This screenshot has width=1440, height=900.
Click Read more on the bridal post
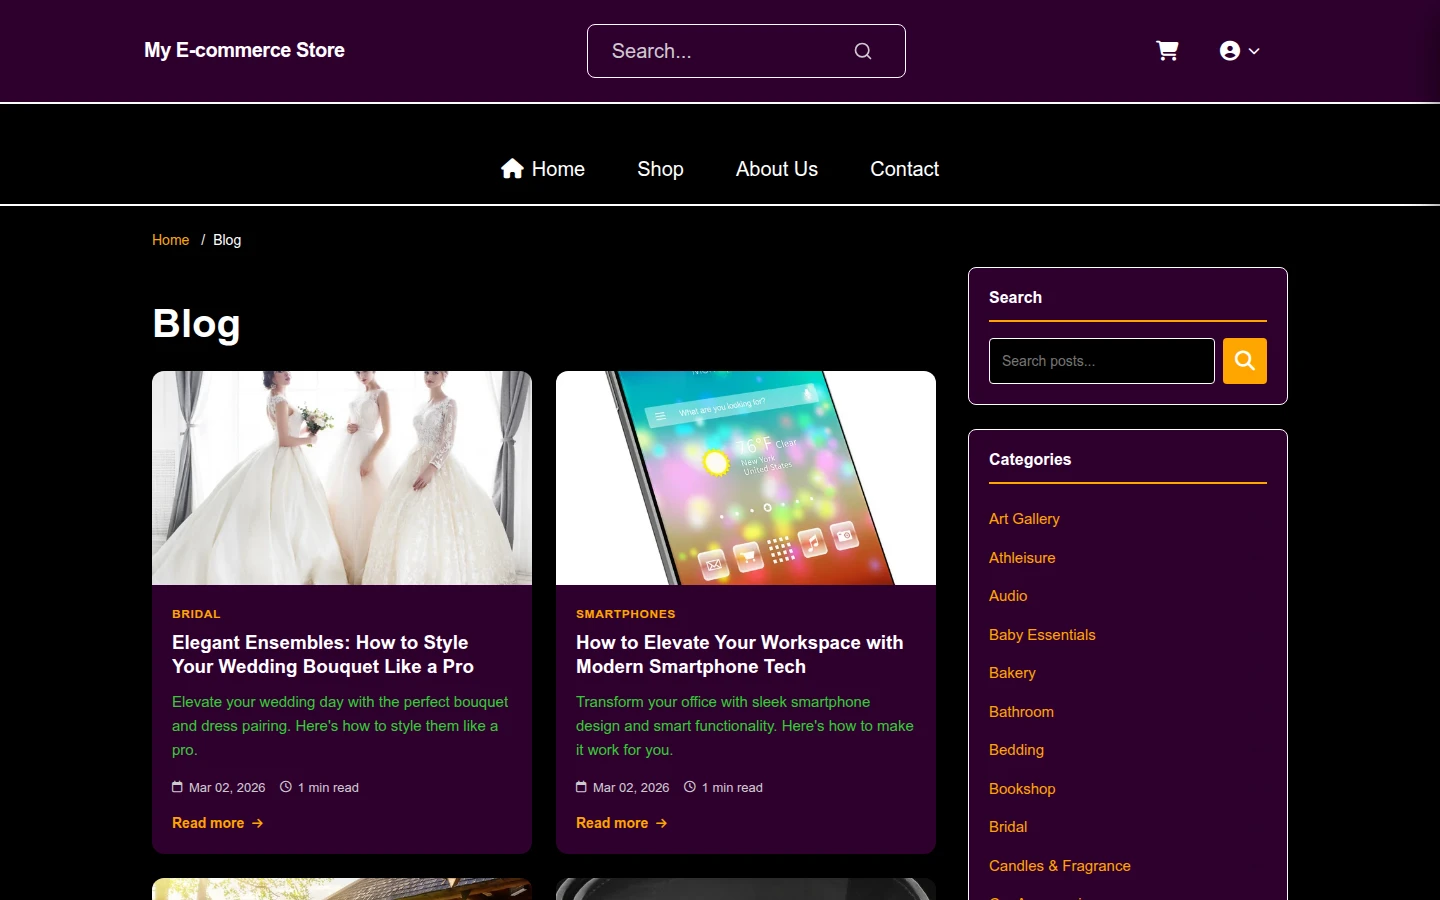pos(218,823)
